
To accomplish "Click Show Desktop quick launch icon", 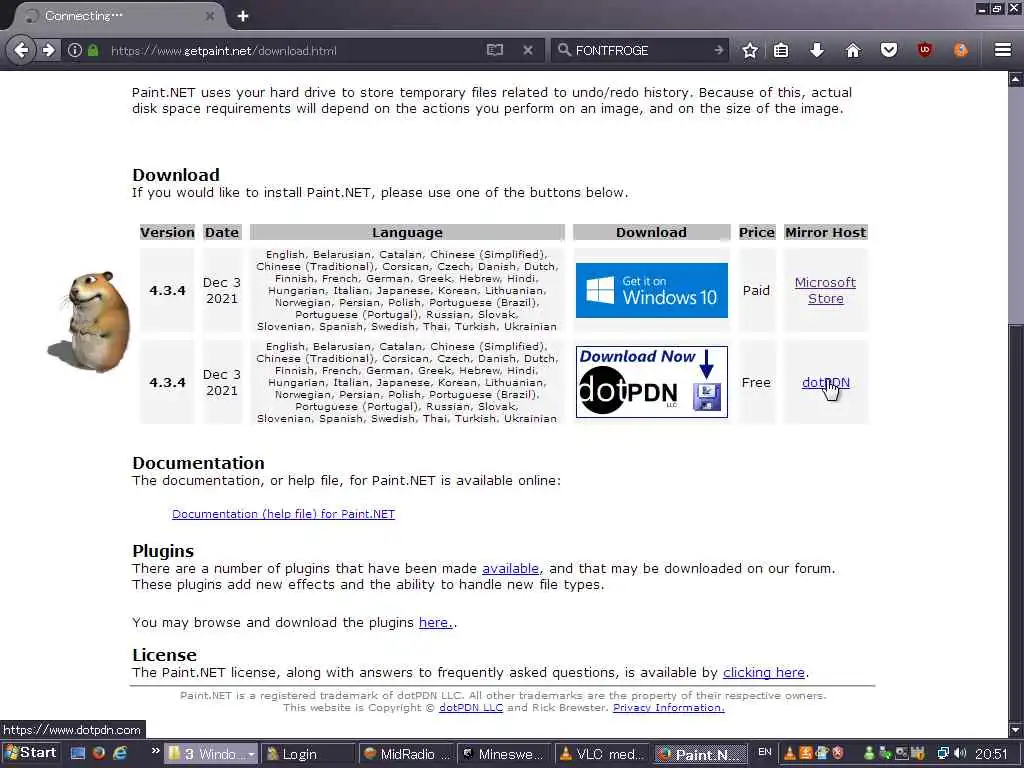I will (78, 753).
